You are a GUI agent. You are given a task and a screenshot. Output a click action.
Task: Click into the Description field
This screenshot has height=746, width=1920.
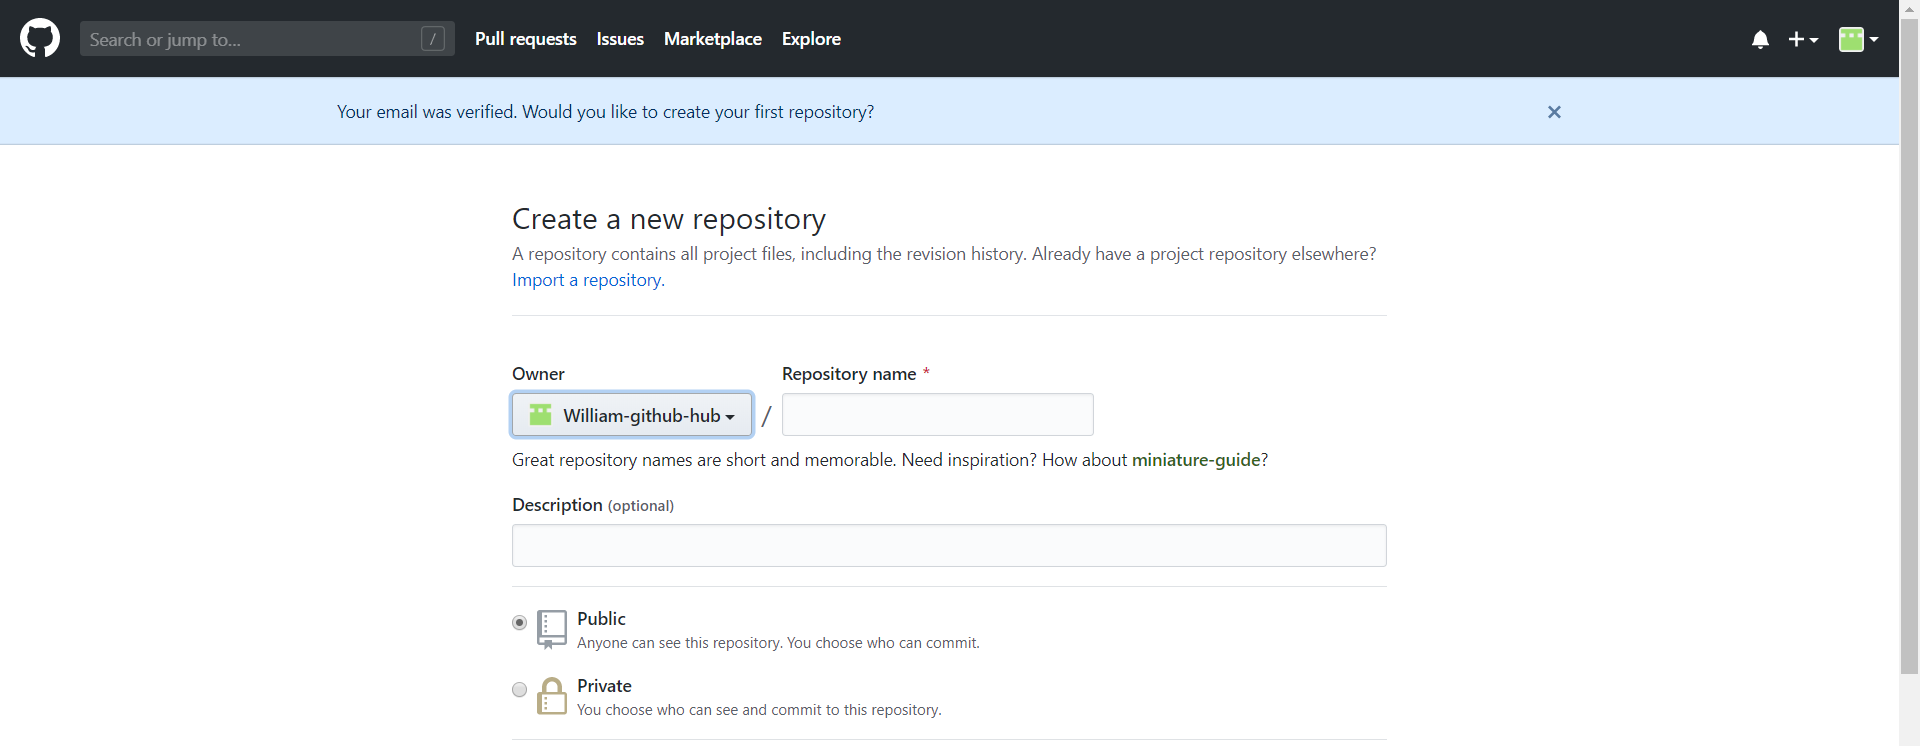tap(949, 546)
